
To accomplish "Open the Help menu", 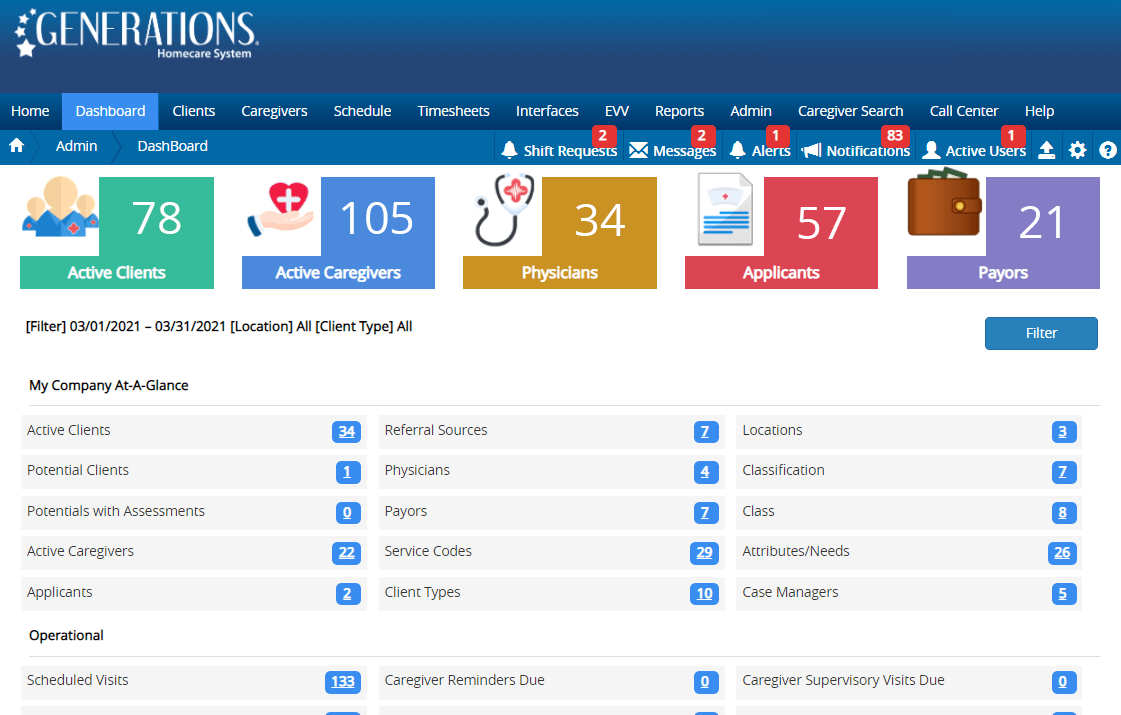I will coord(1039,111).
